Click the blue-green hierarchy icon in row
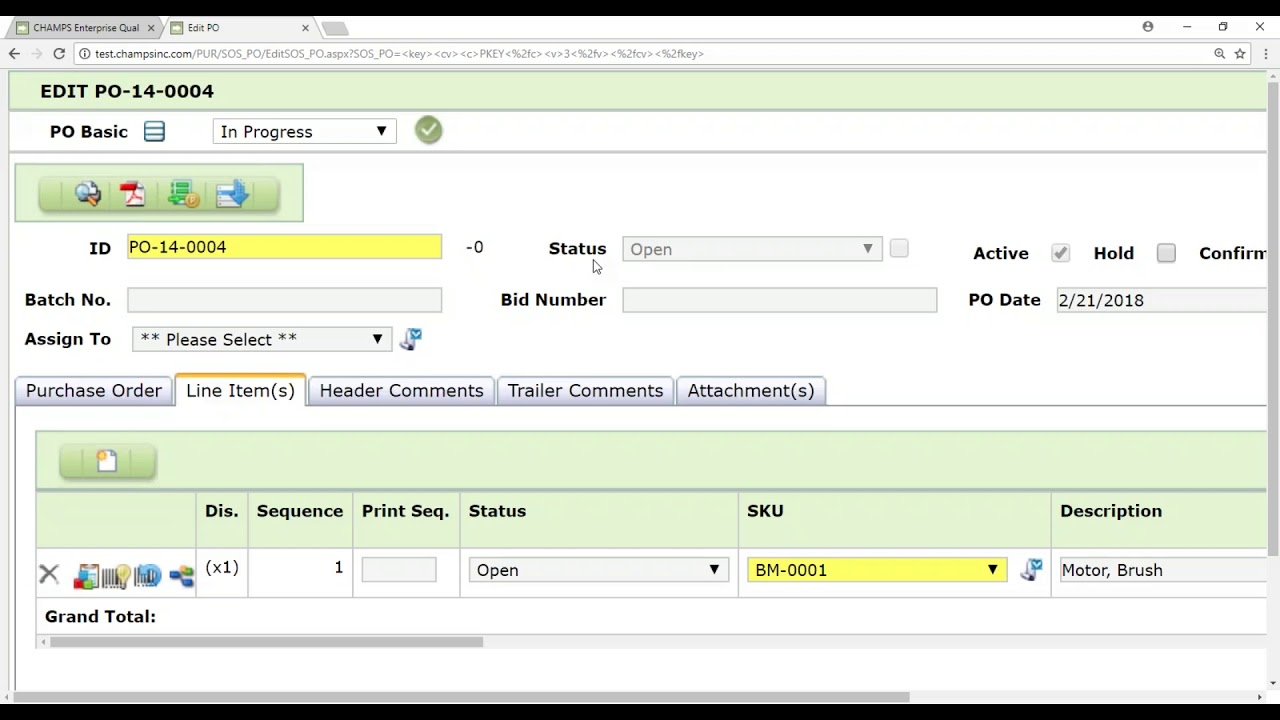This screenshot has height=720, width=1280. tap(181, 576)
